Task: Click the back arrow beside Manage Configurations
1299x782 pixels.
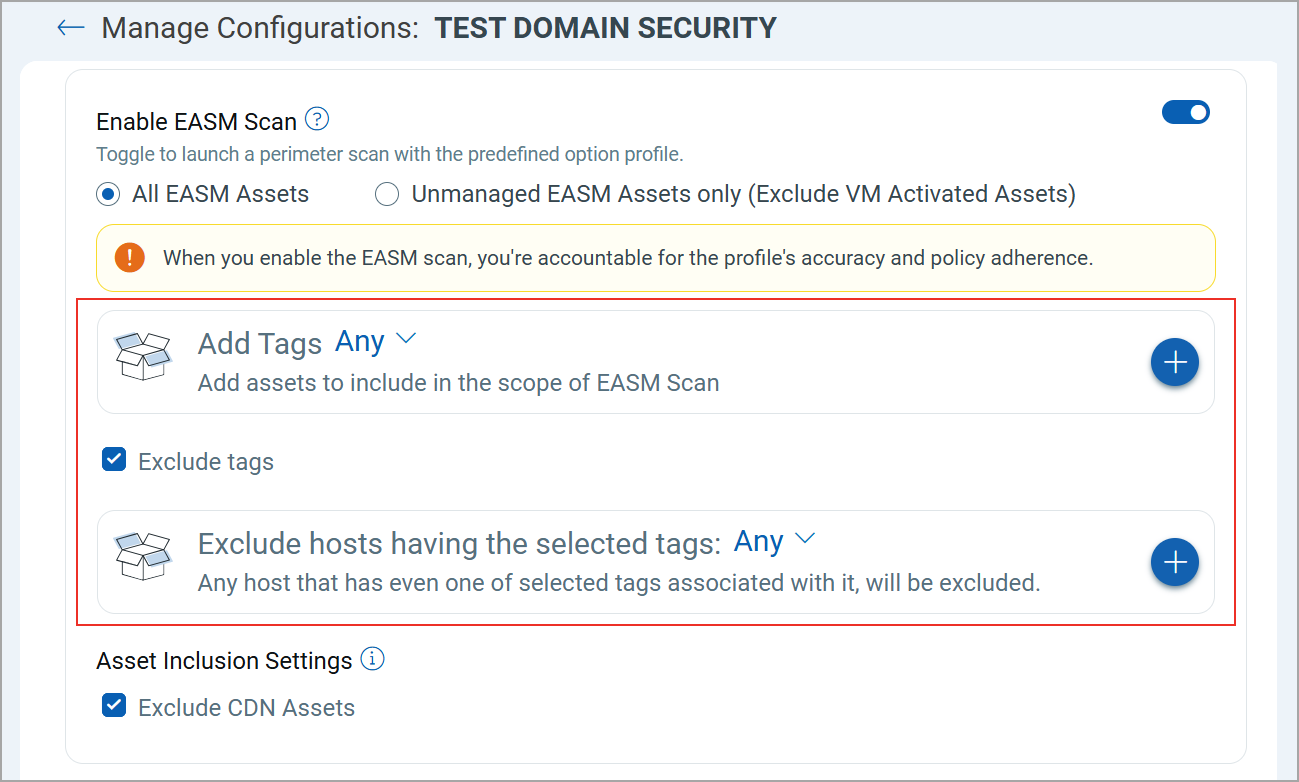Action: (x=70, y=28)
